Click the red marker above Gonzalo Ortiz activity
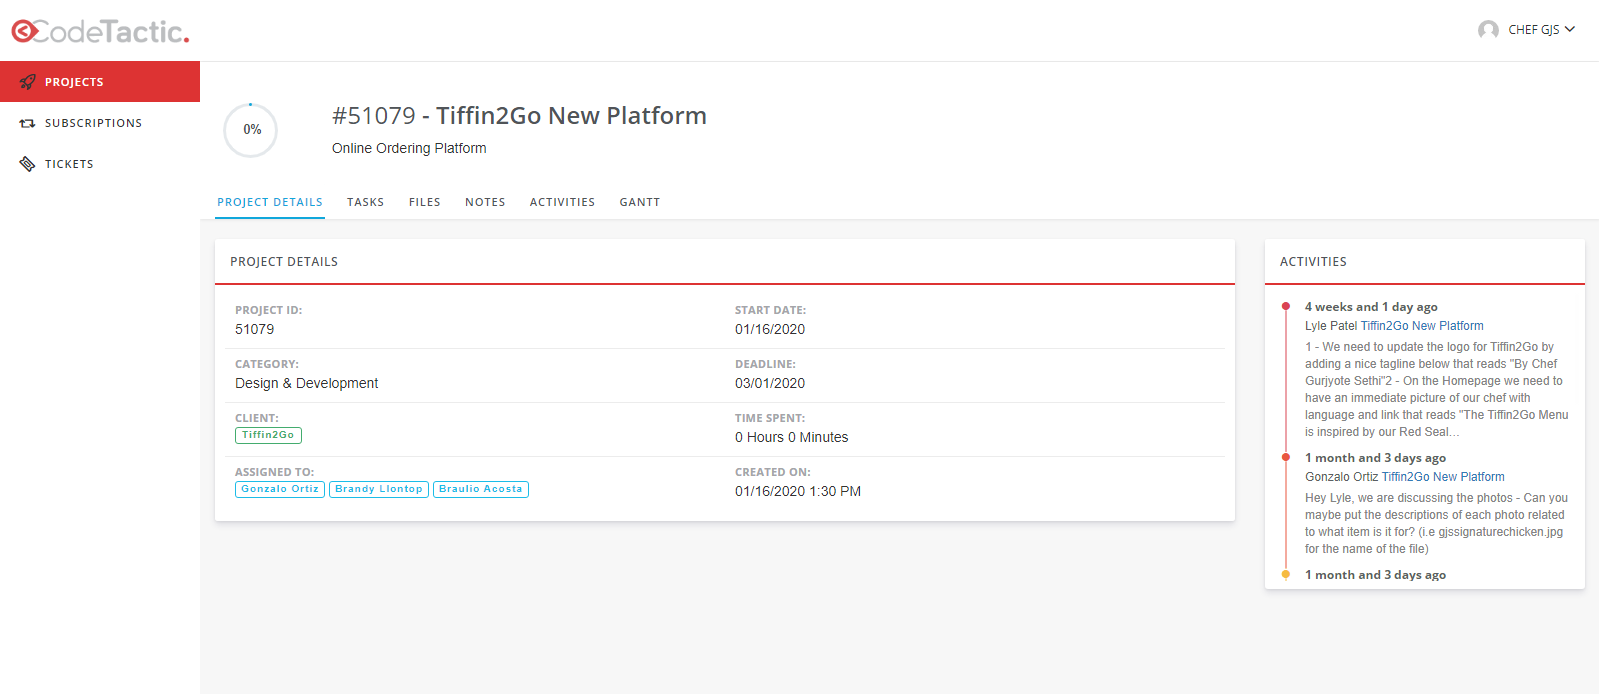Screen dimensions: 1599x694 (1286, 458)
